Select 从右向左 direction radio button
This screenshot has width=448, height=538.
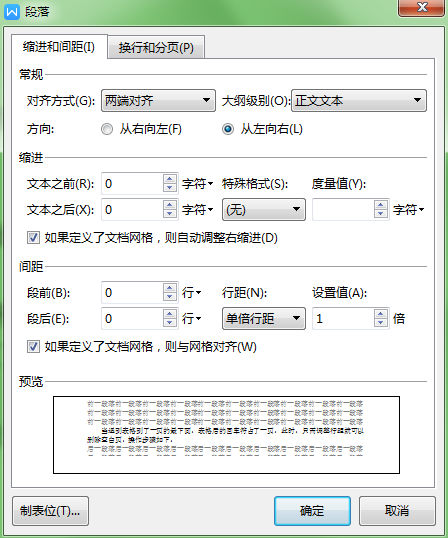tap(107, 129)
